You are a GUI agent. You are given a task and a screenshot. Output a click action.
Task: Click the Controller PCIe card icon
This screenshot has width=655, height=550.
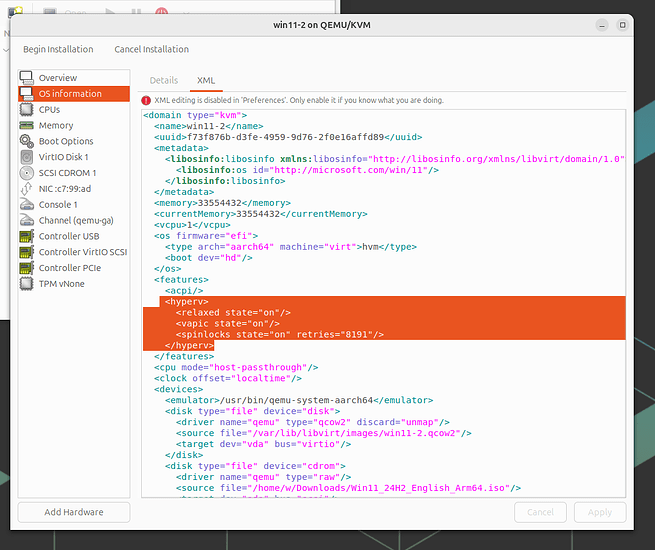pyautogui.click(x=26, y=268)
